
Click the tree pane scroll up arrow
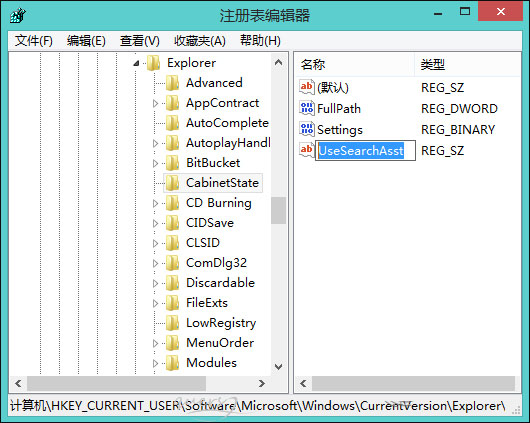[x=279, y=62]
